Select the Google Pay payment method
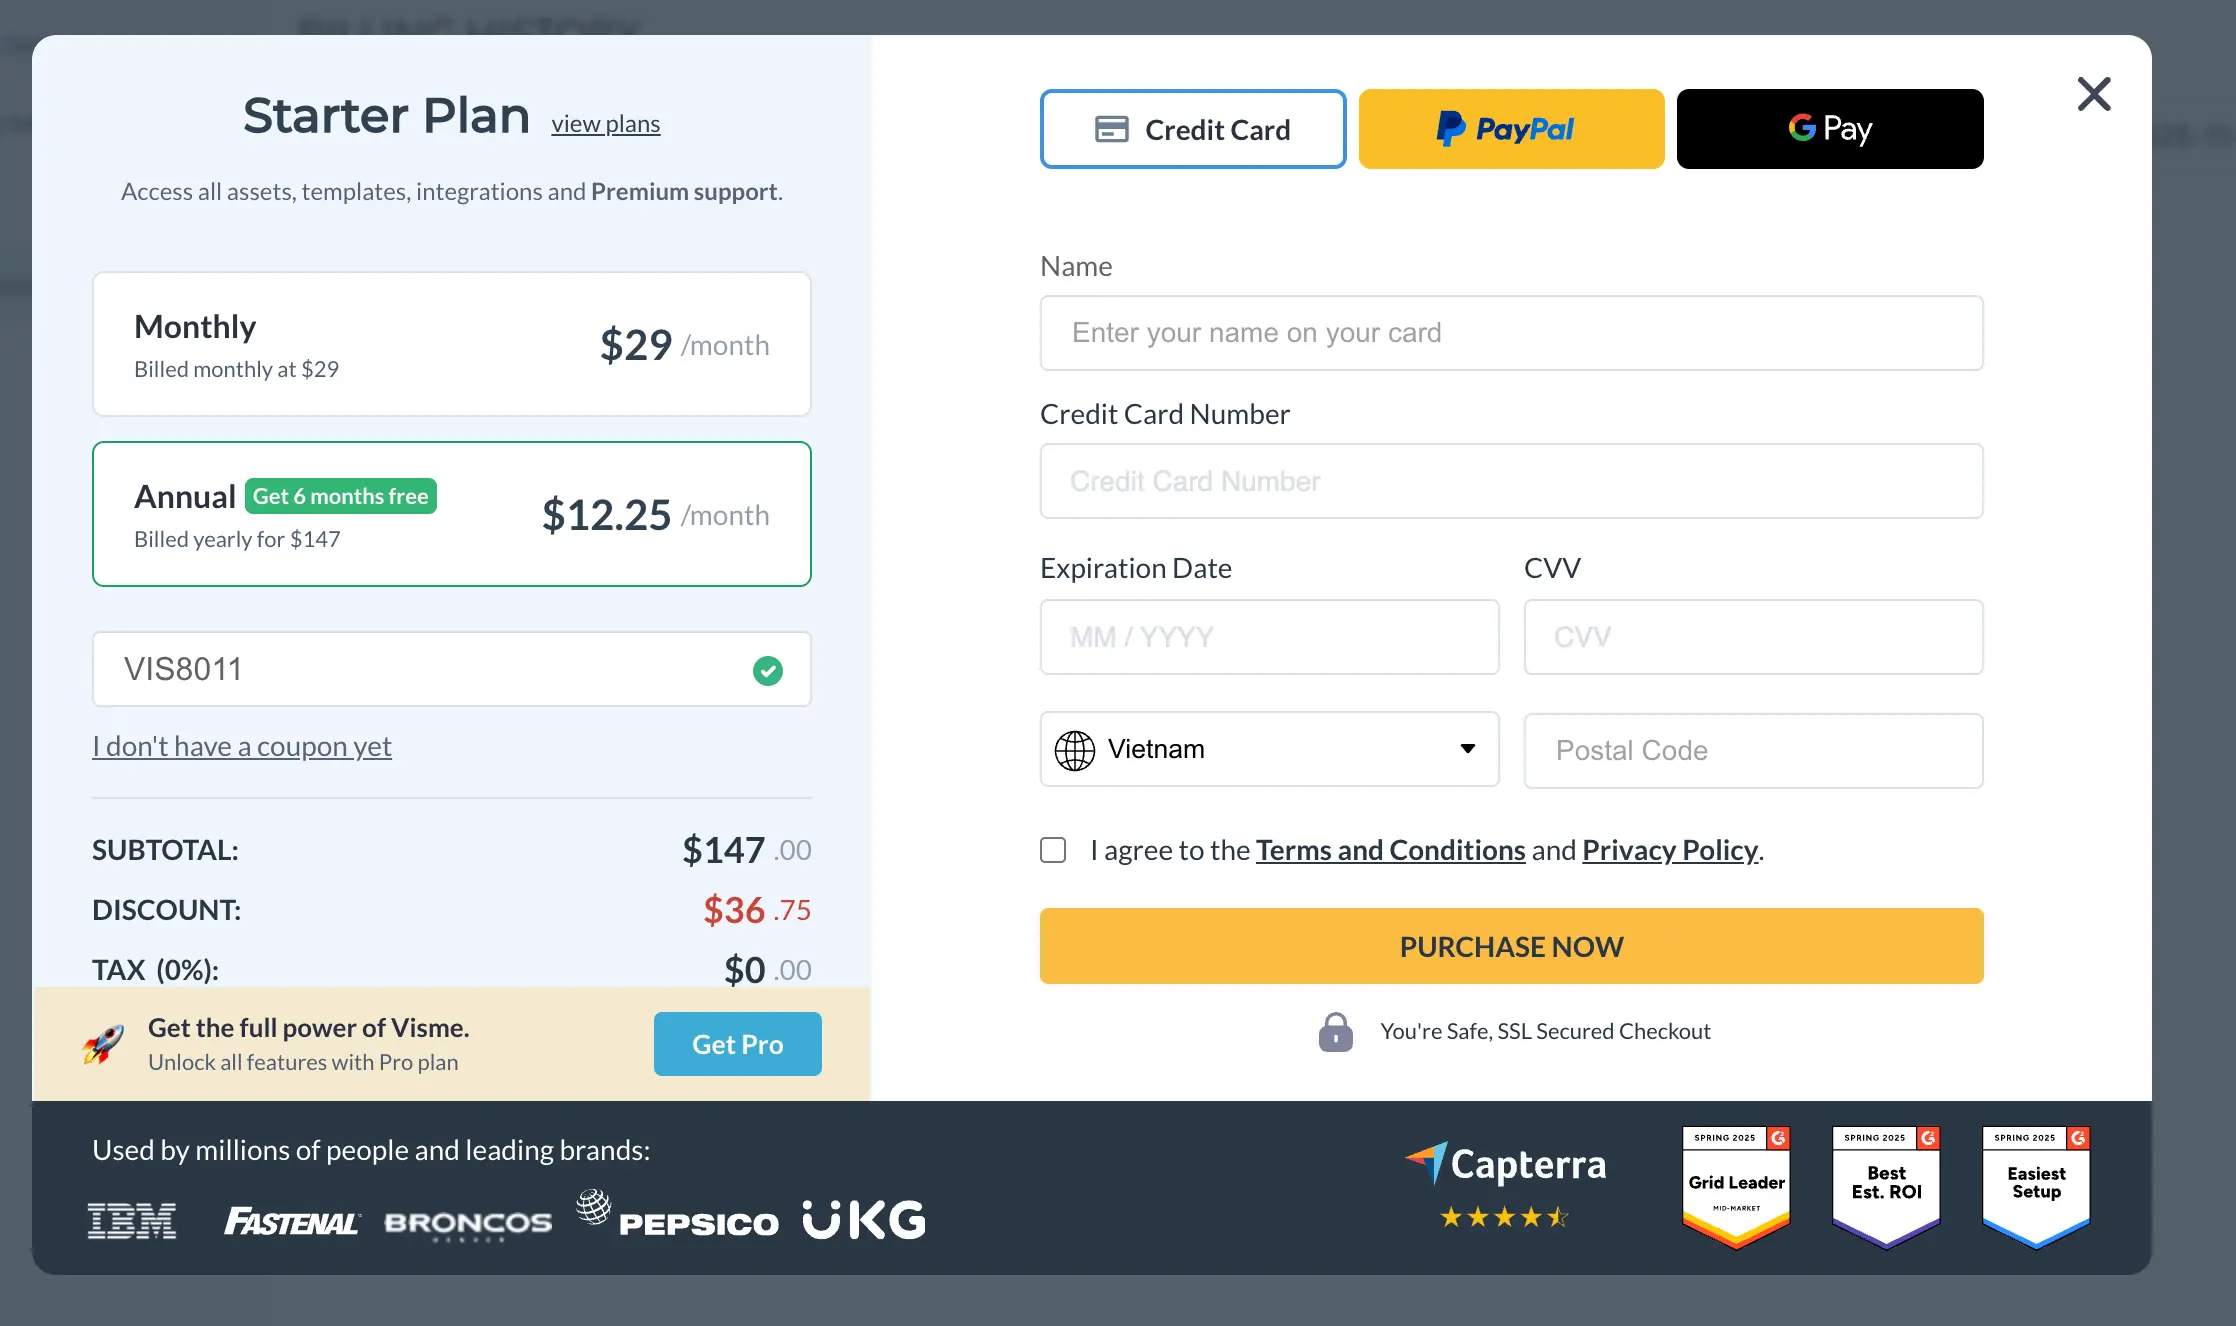2236x1326 pixels. 1830,129
